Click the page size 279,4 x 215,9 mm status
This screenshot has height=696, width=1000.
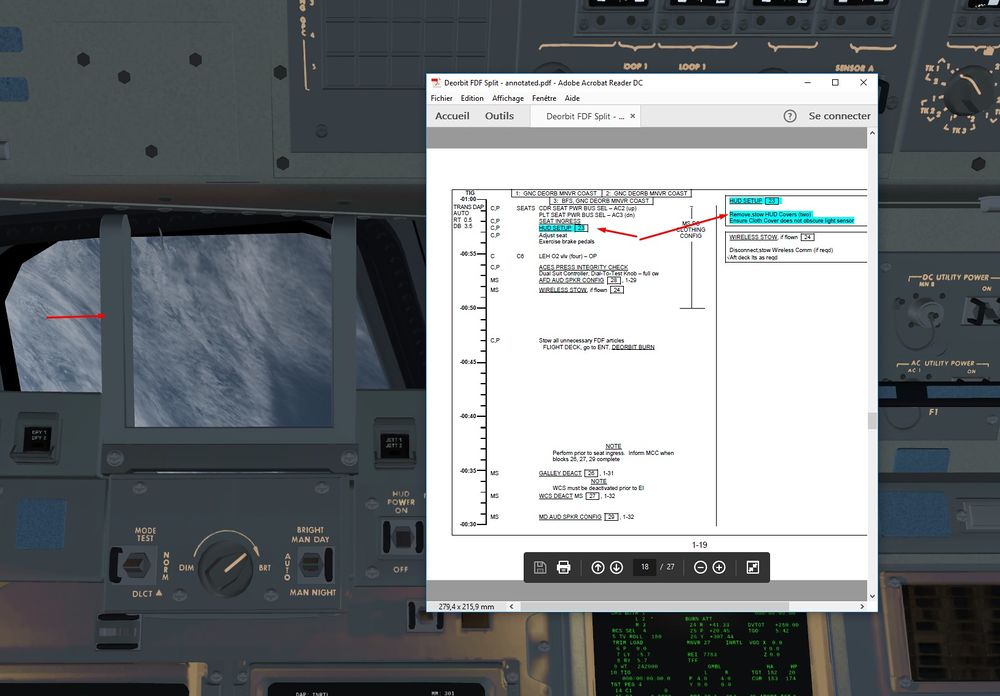pyautogui.click(x=466, y=607)
